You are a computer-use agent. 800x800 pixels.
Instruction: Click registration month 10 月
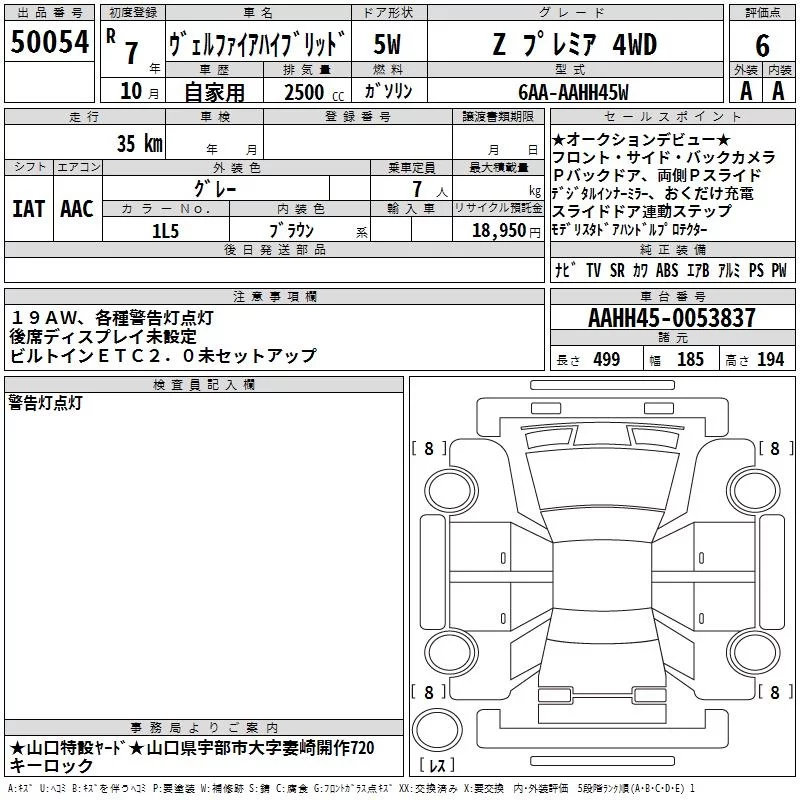139,91
